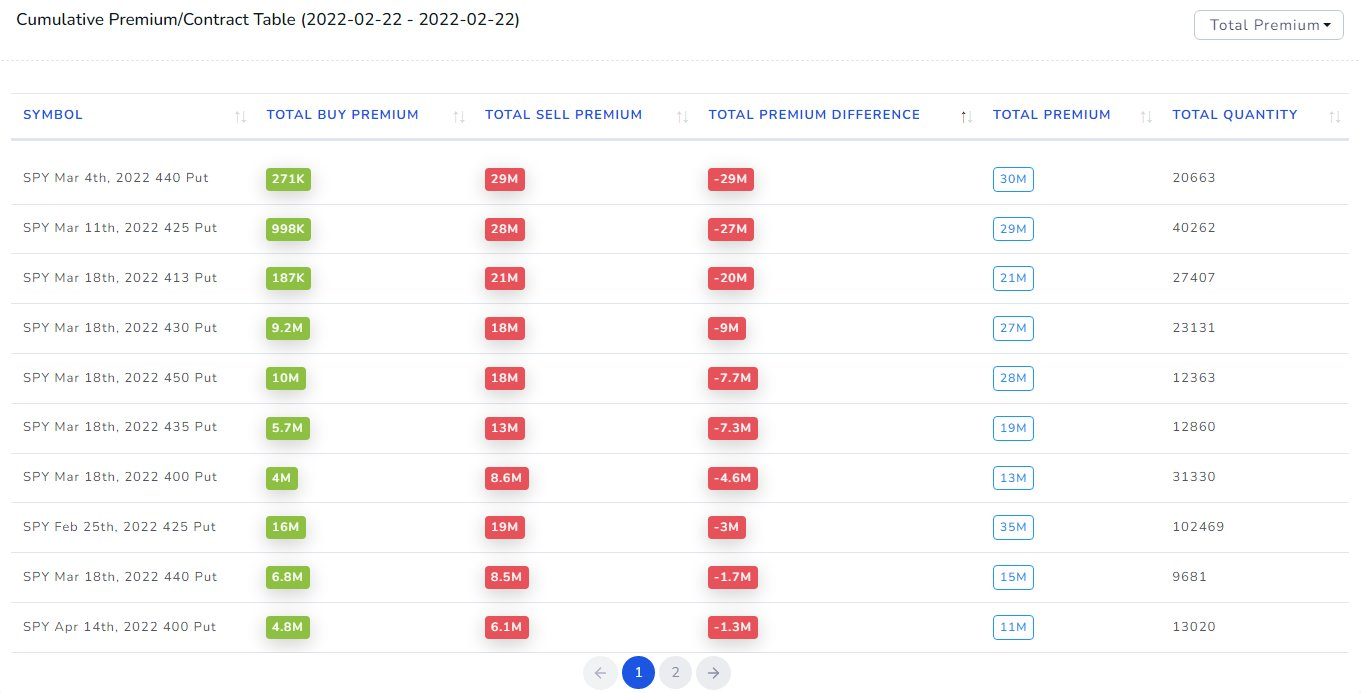Click quantity value 40262
This screenshot has width=1361, height=693.
click(1194, 228)
